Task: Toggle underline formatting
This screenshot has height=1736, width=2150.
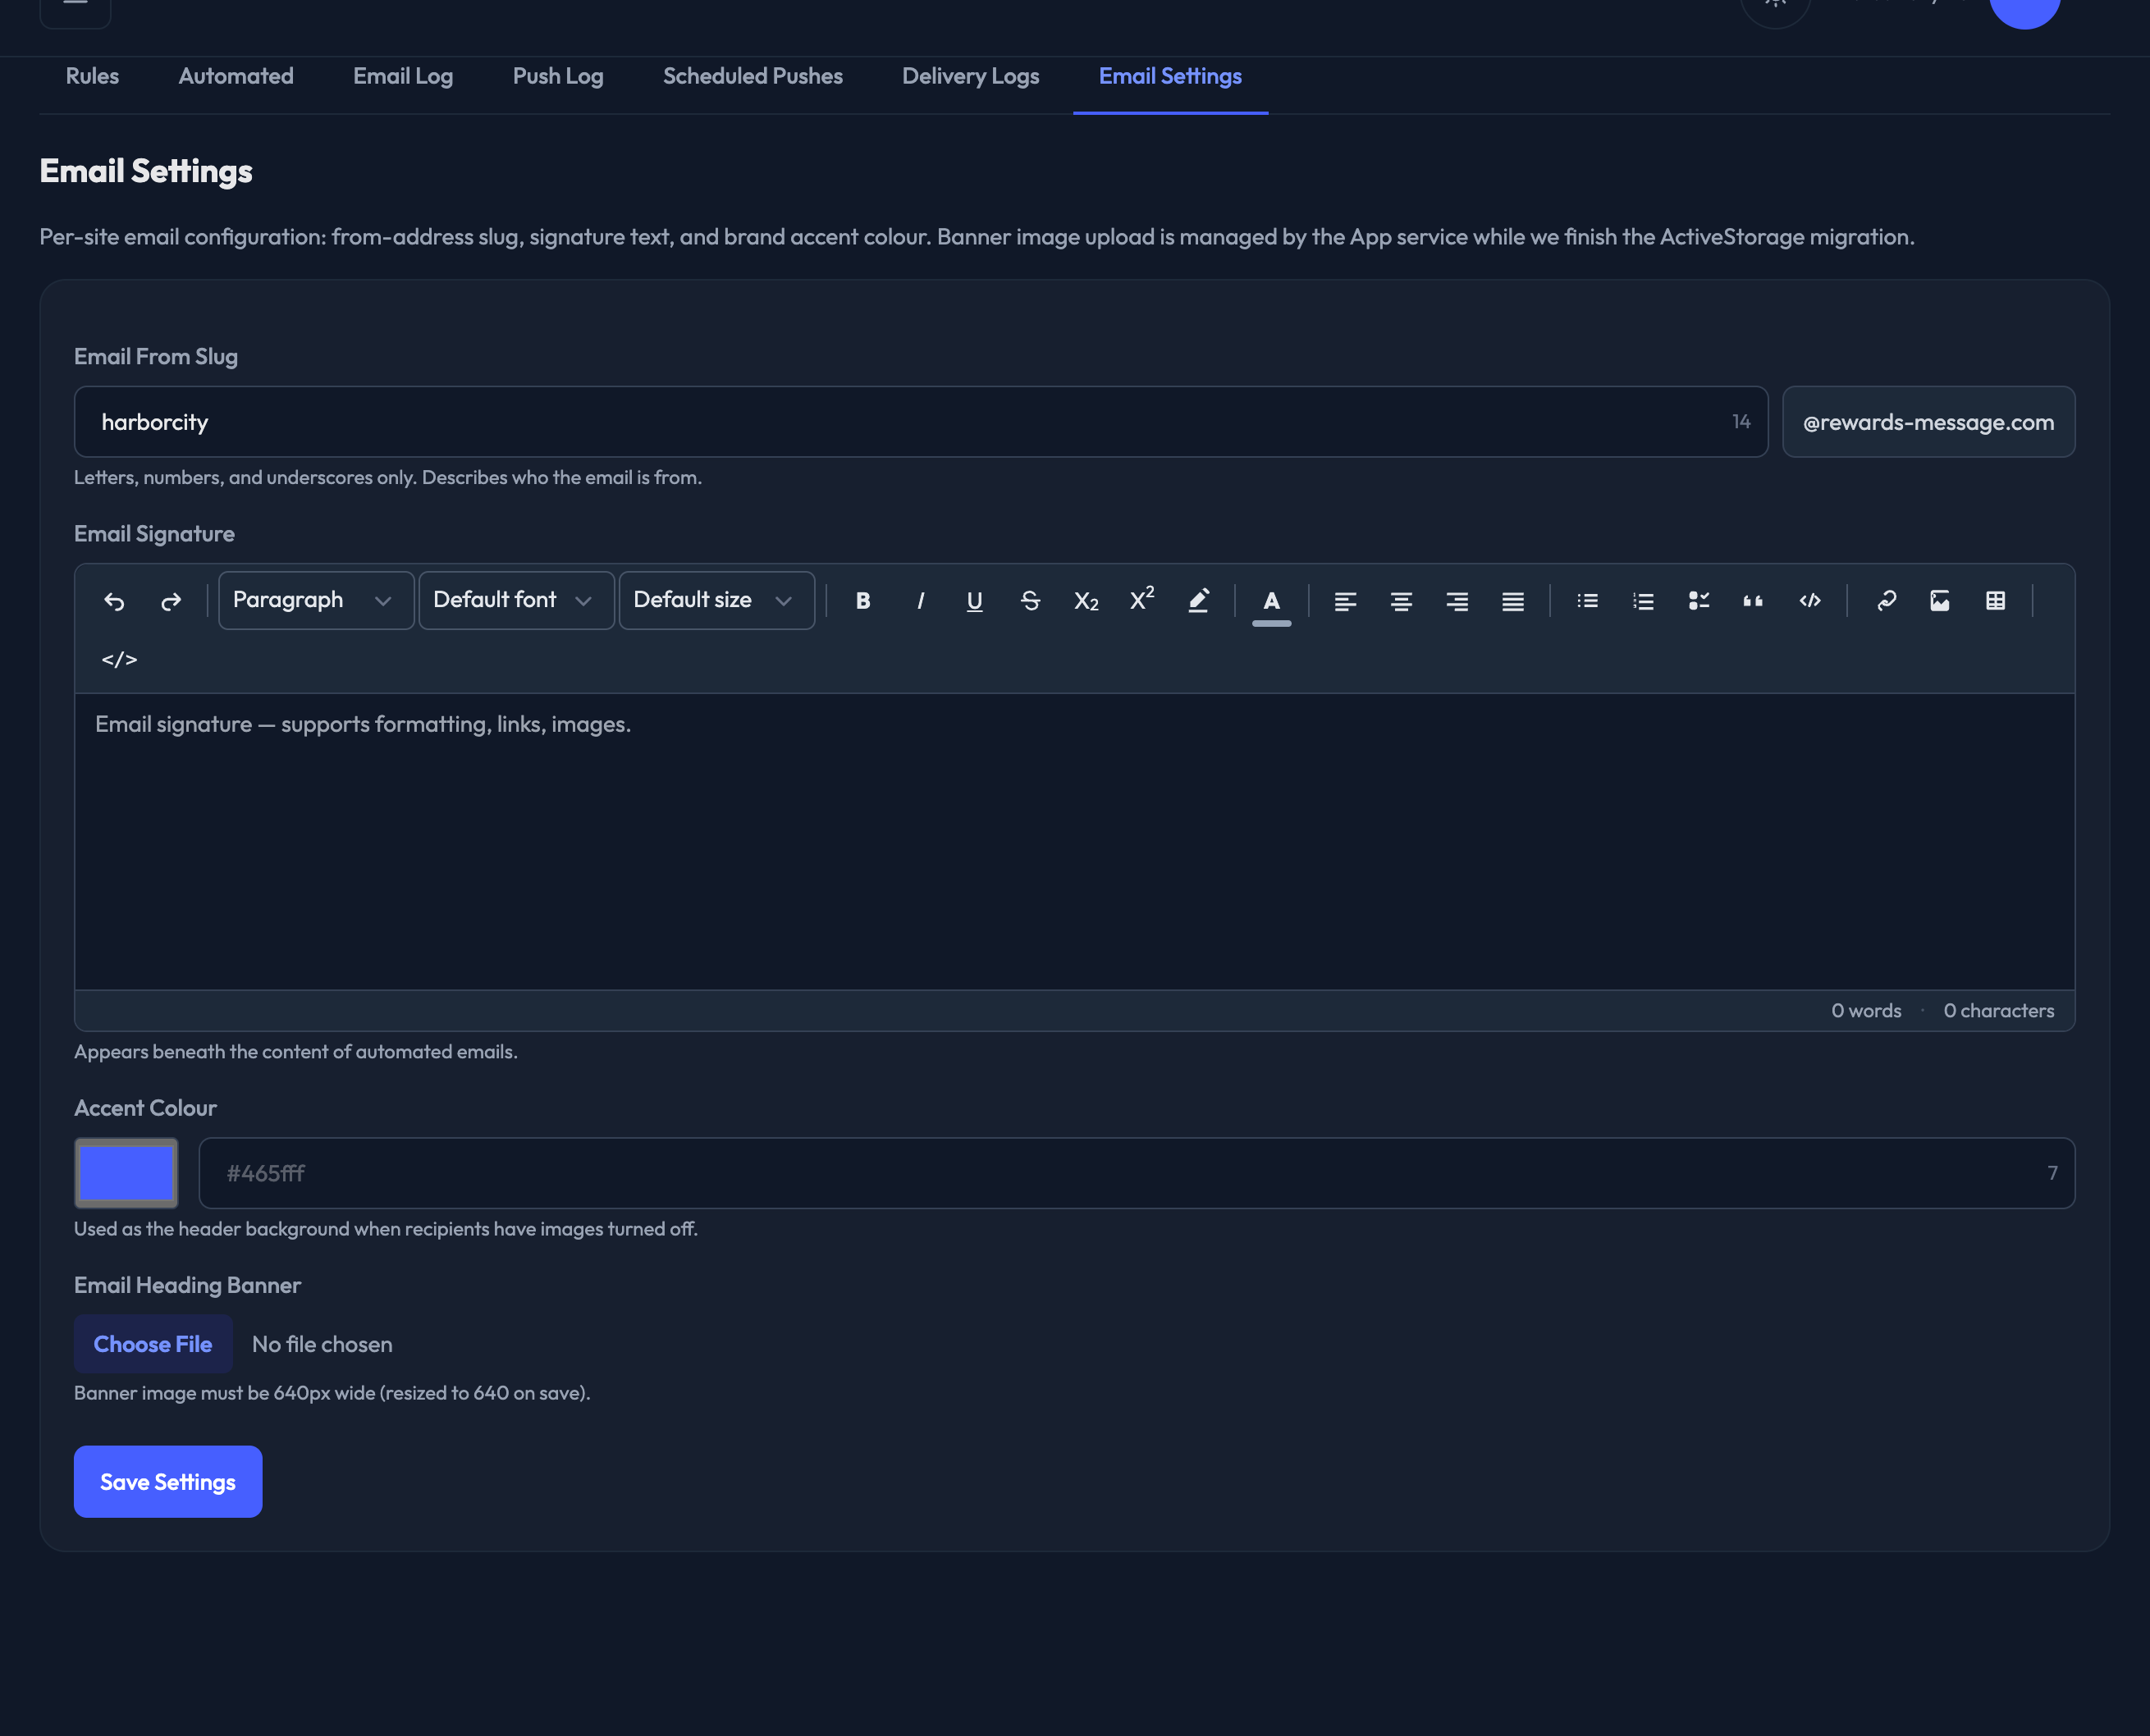Action: (x=975, y=601)
